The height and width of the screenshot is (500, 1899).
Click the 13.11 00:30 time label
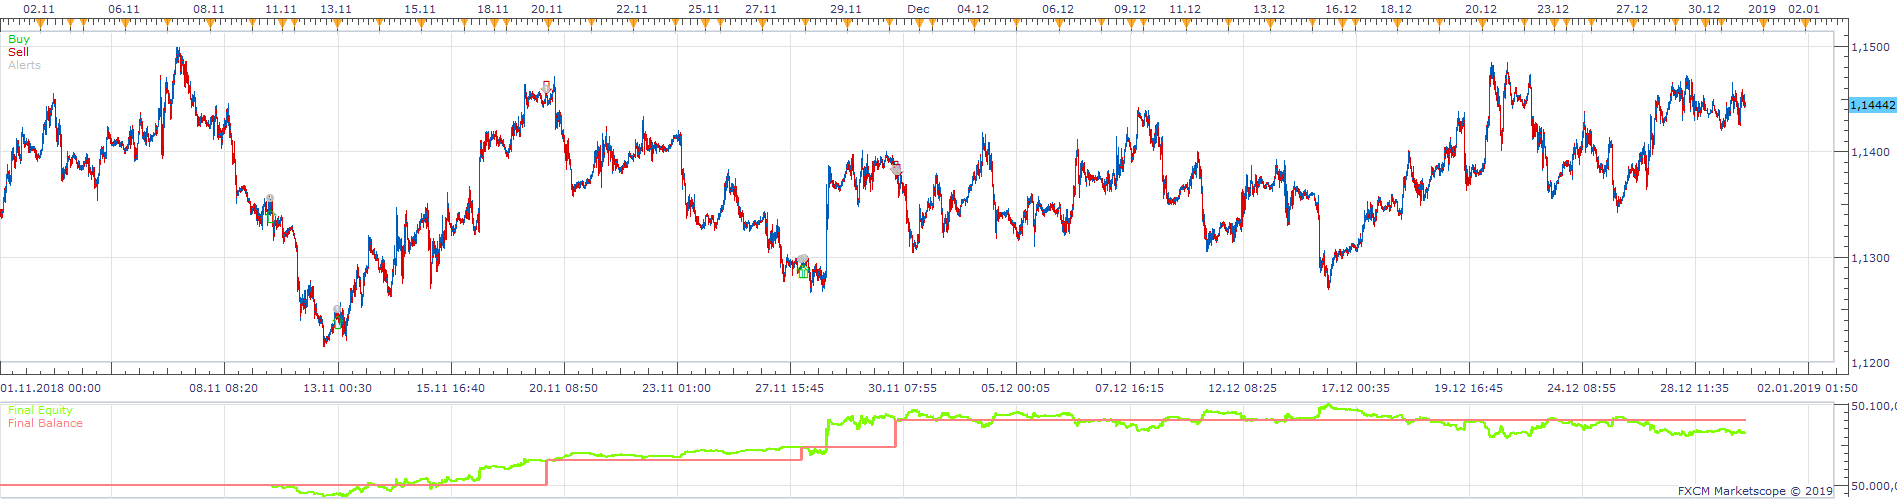click(338, 388)
